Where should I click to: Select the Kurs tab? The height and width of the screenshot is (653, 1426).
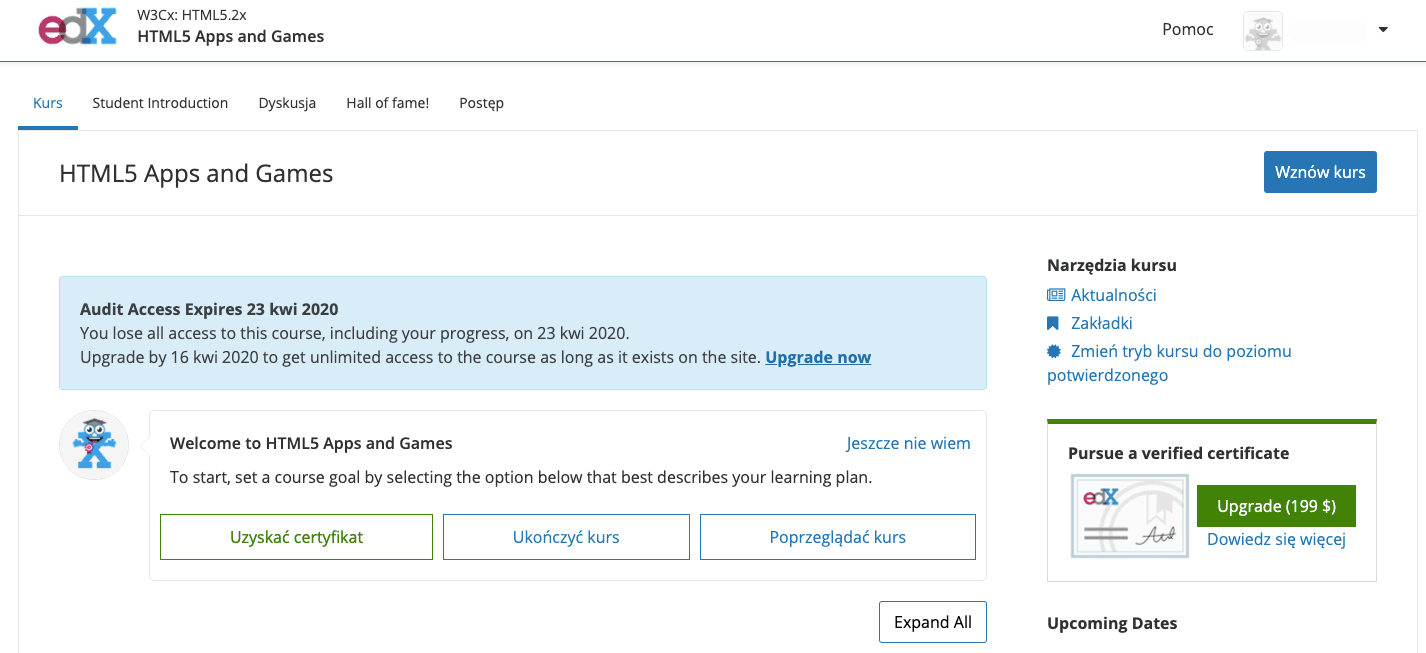(48, 103)
